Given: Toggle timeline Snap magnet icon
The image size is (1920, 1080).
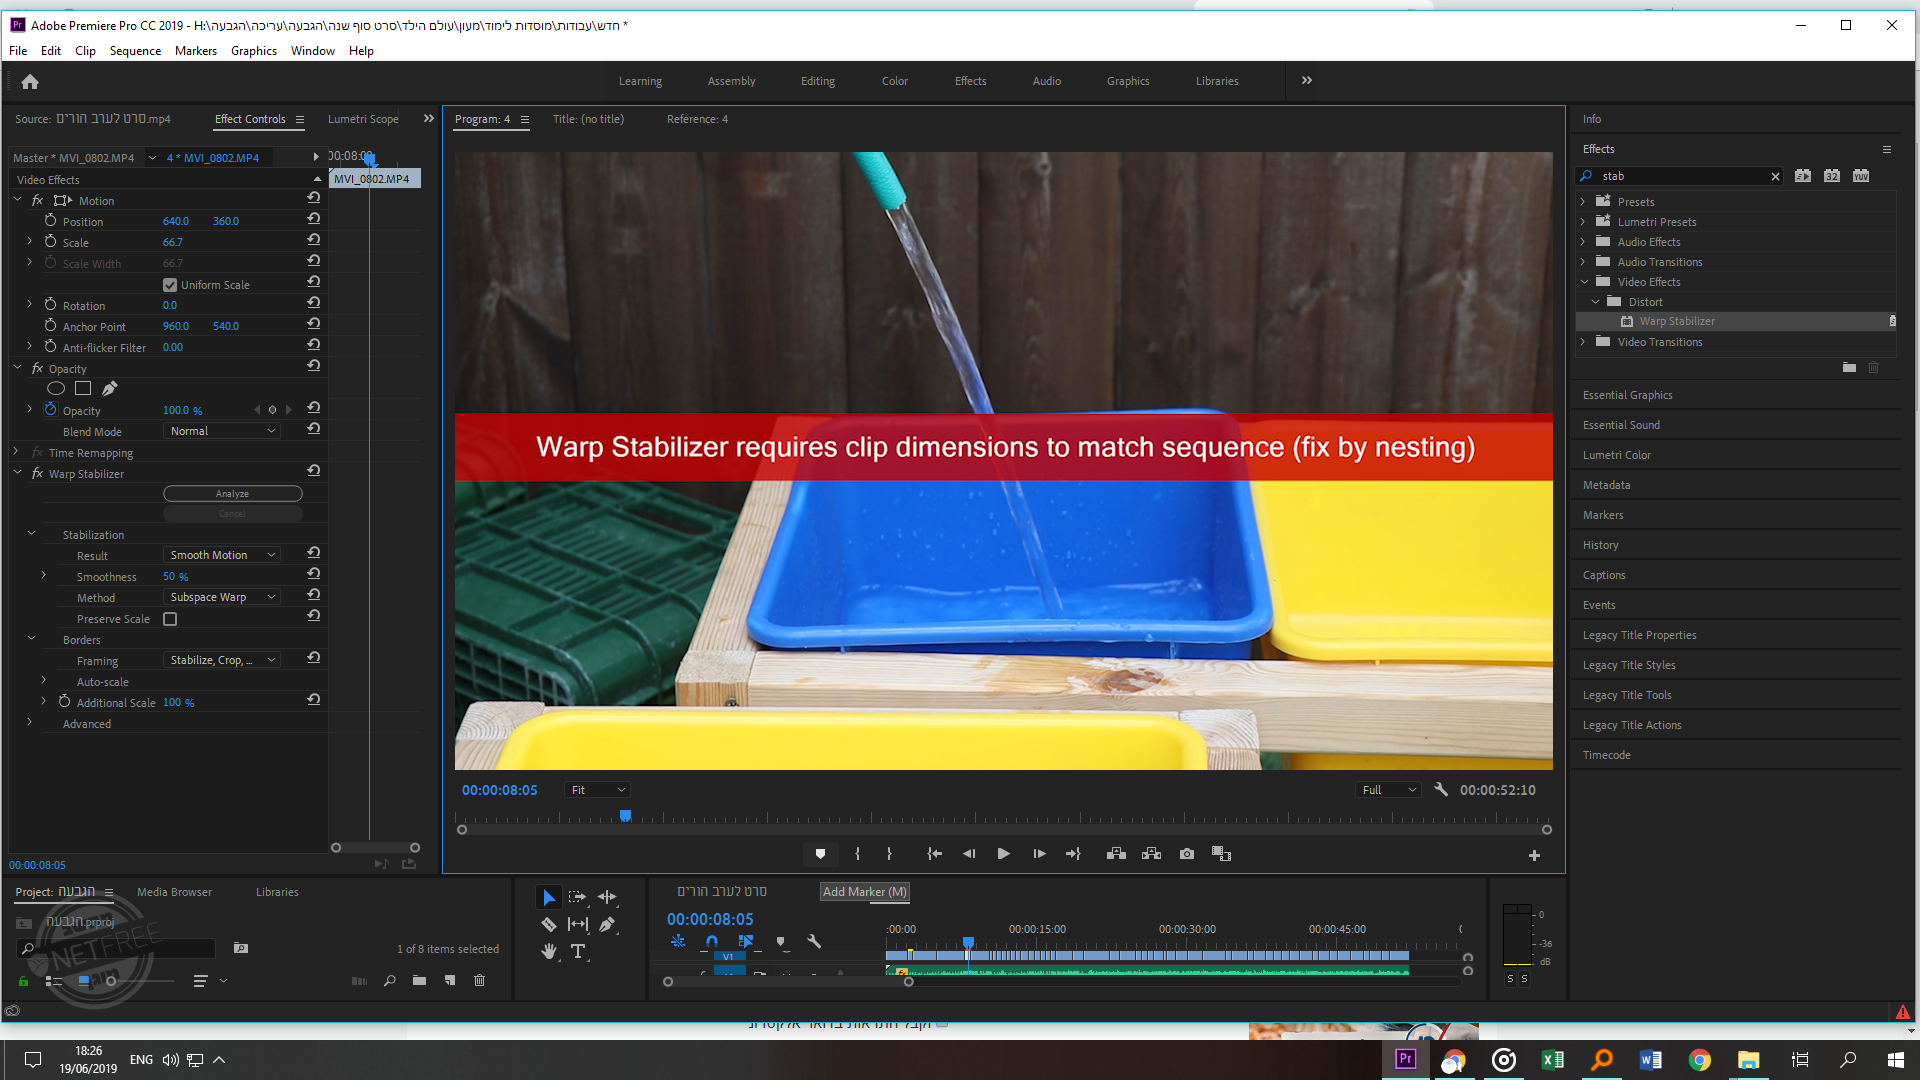Looking at the screenshot, I should pyautogui.click(x=711, y=941).
